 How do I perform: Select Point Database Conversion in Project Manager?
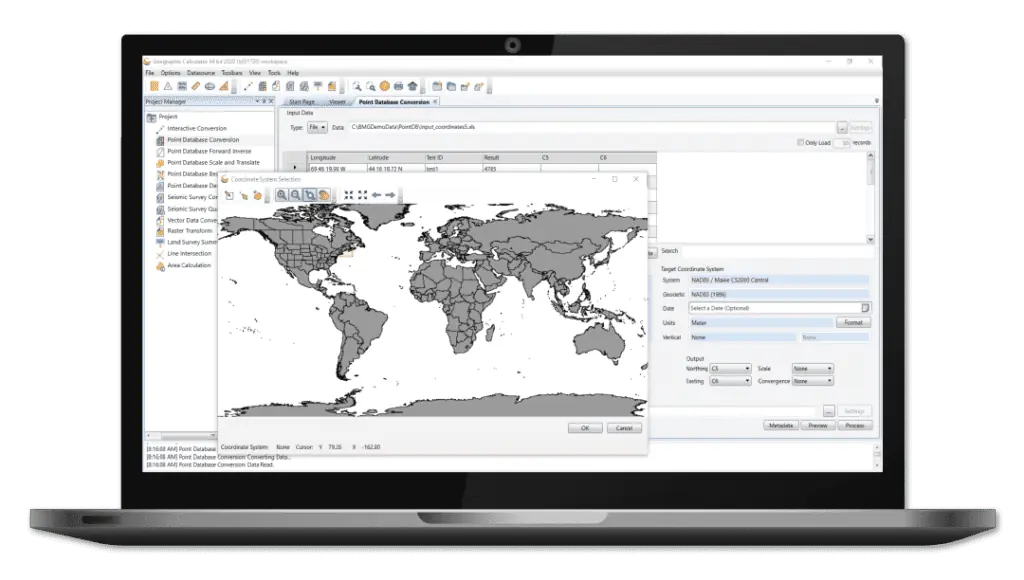[x=203, y=140]
